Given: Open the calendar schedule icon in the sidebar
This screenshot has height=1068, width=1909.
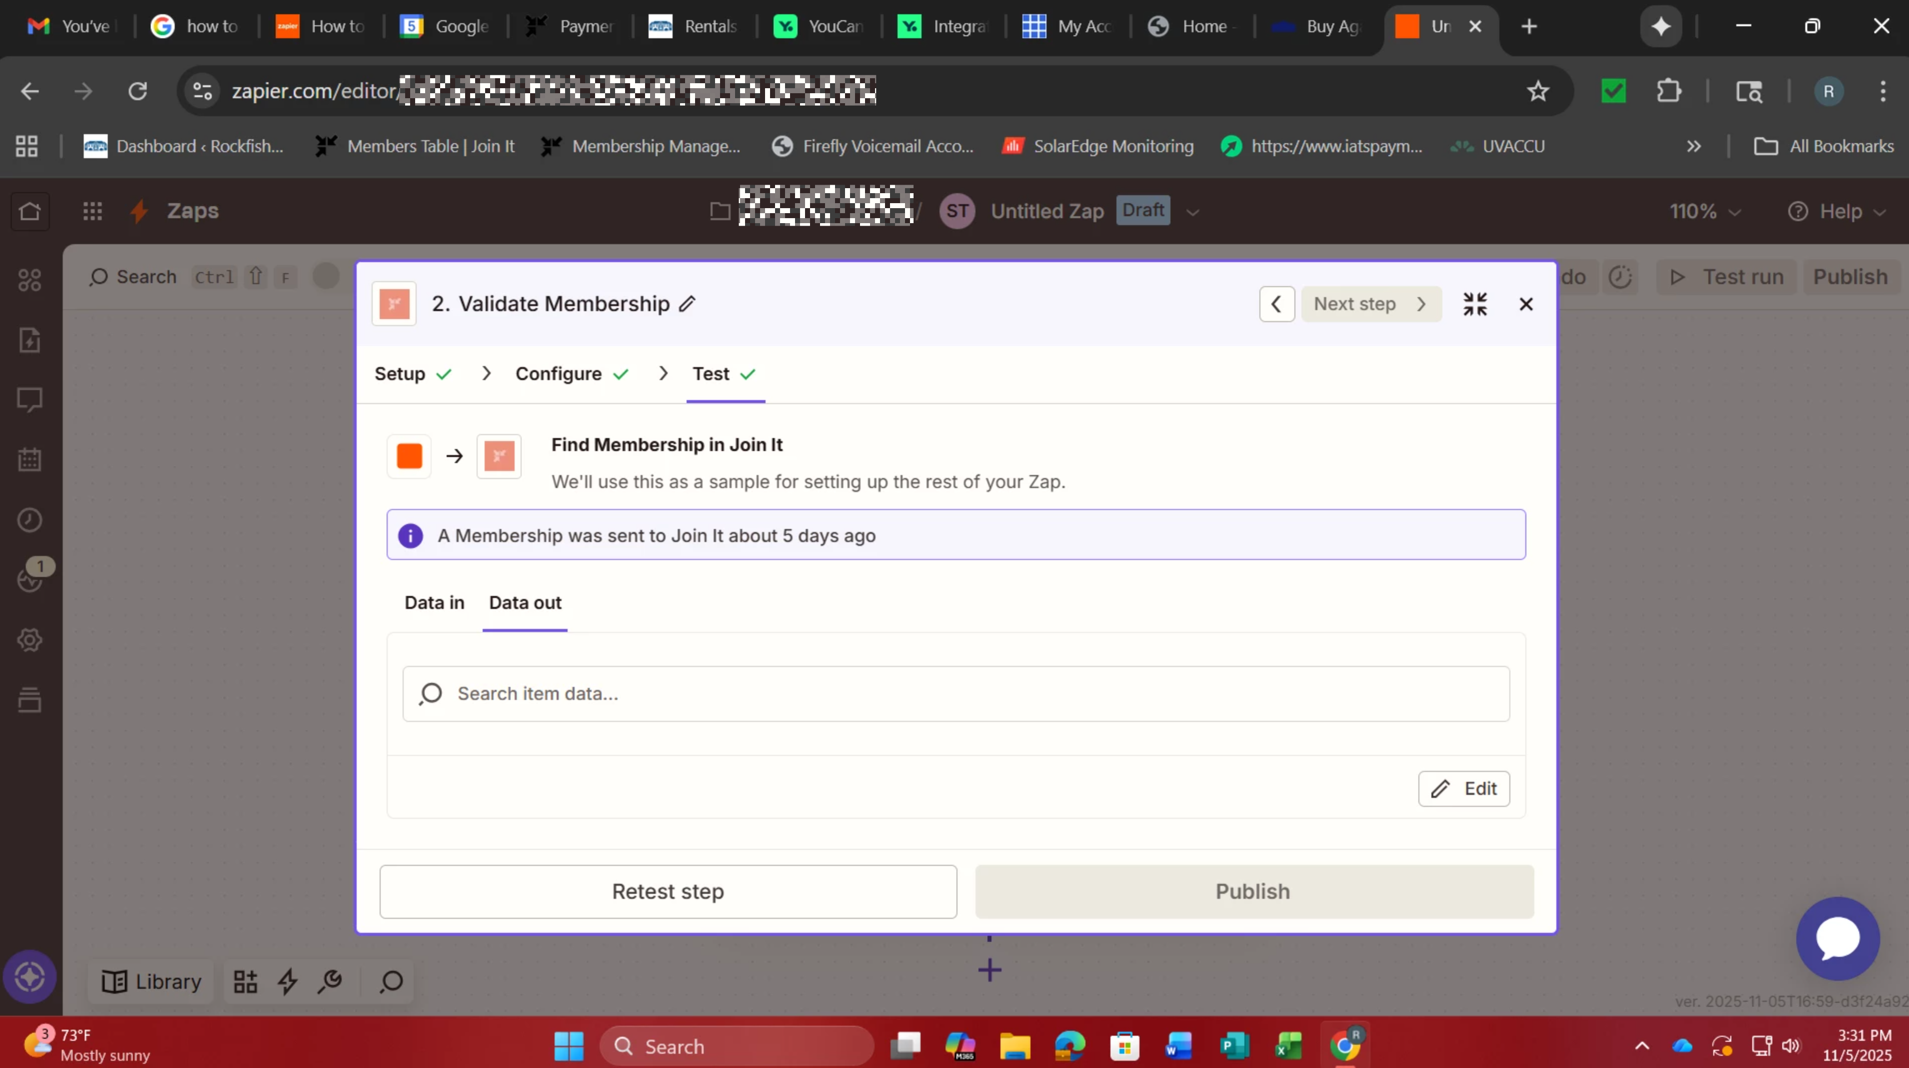Looking at the screenshot, I should click(x=29, y=459).
